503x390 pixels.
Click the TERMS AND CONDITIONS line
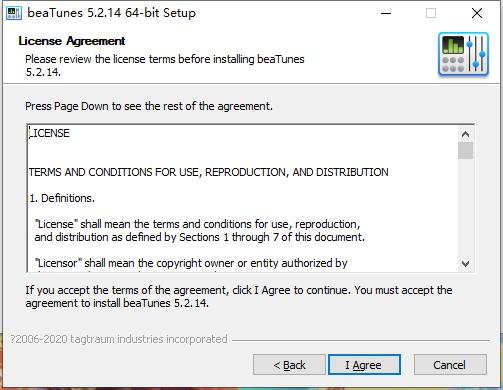click(x=209, y=172)
